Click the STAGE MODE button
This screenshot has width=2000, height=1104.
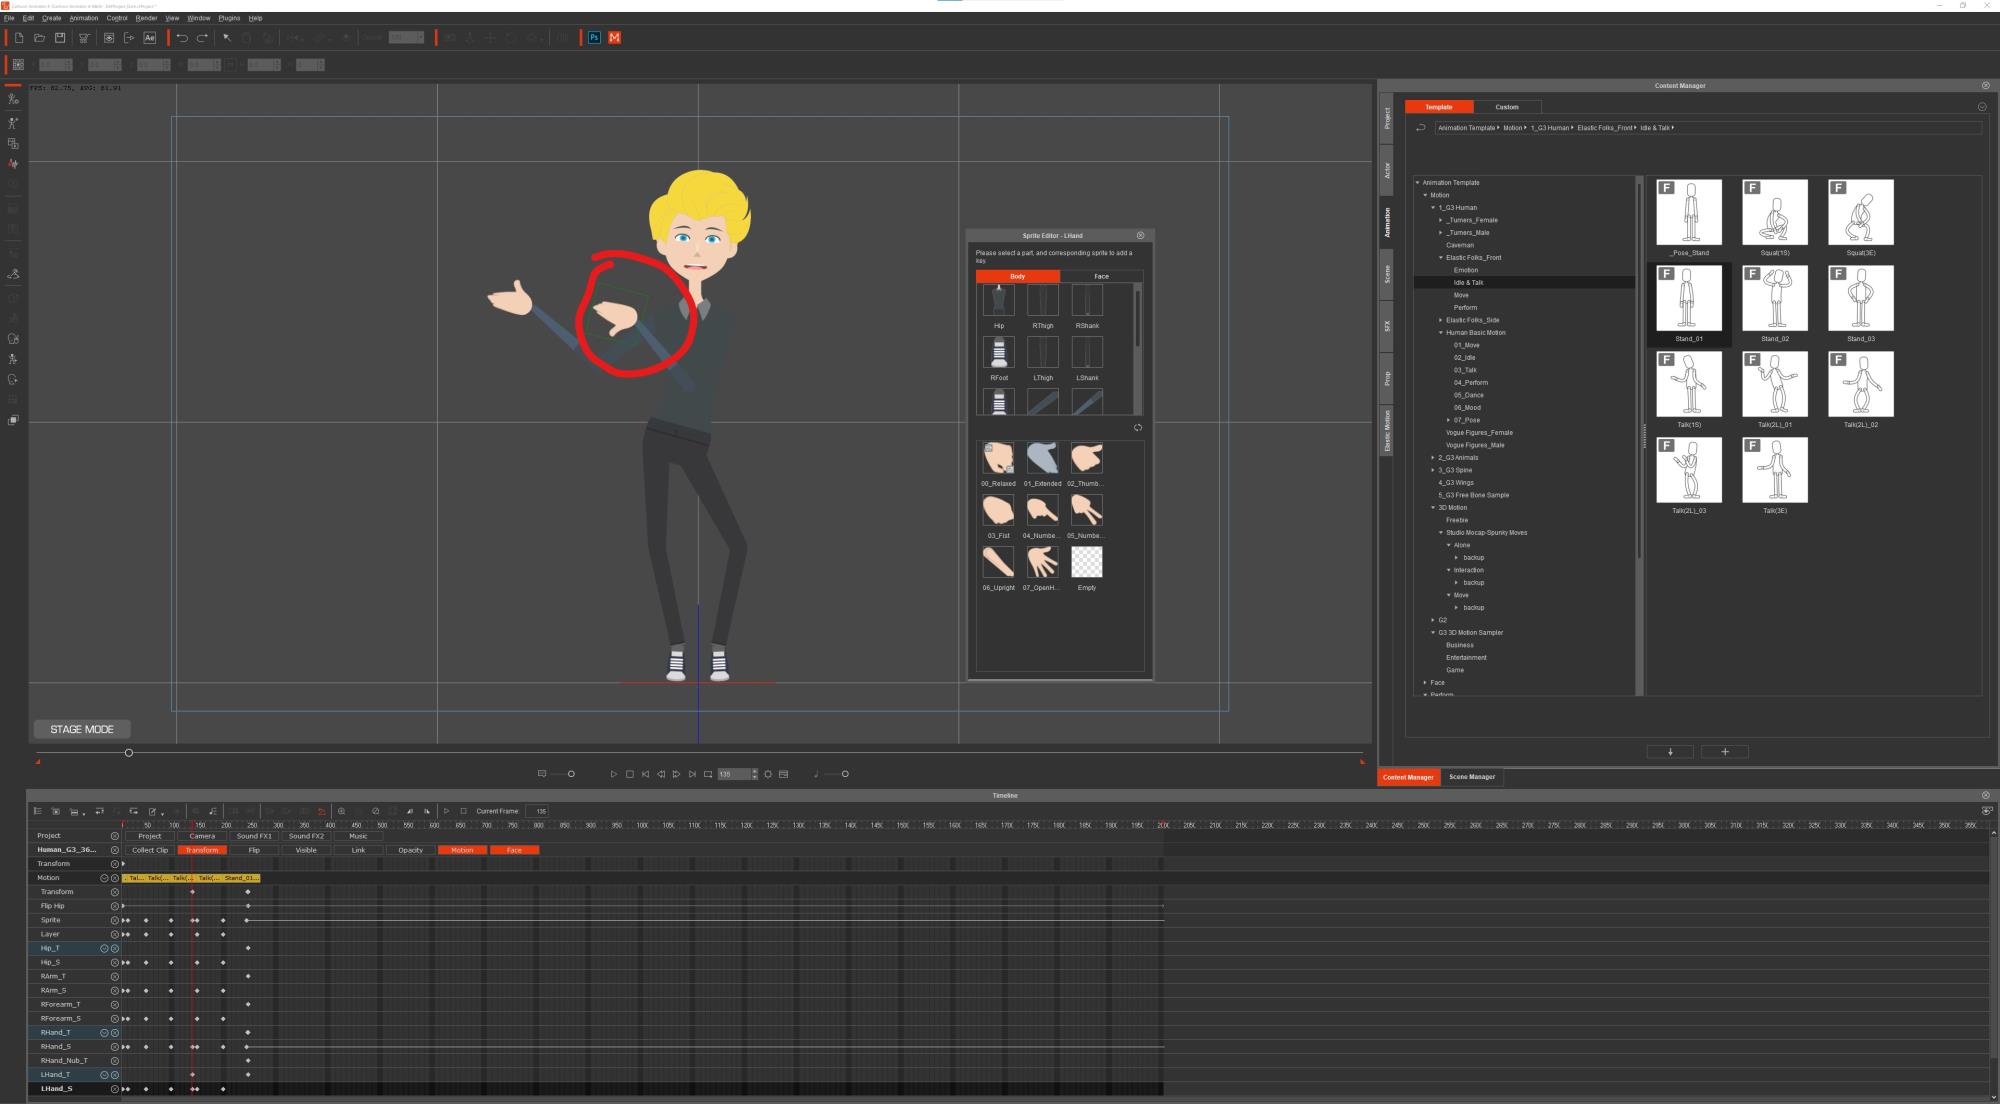coord(82,729)
